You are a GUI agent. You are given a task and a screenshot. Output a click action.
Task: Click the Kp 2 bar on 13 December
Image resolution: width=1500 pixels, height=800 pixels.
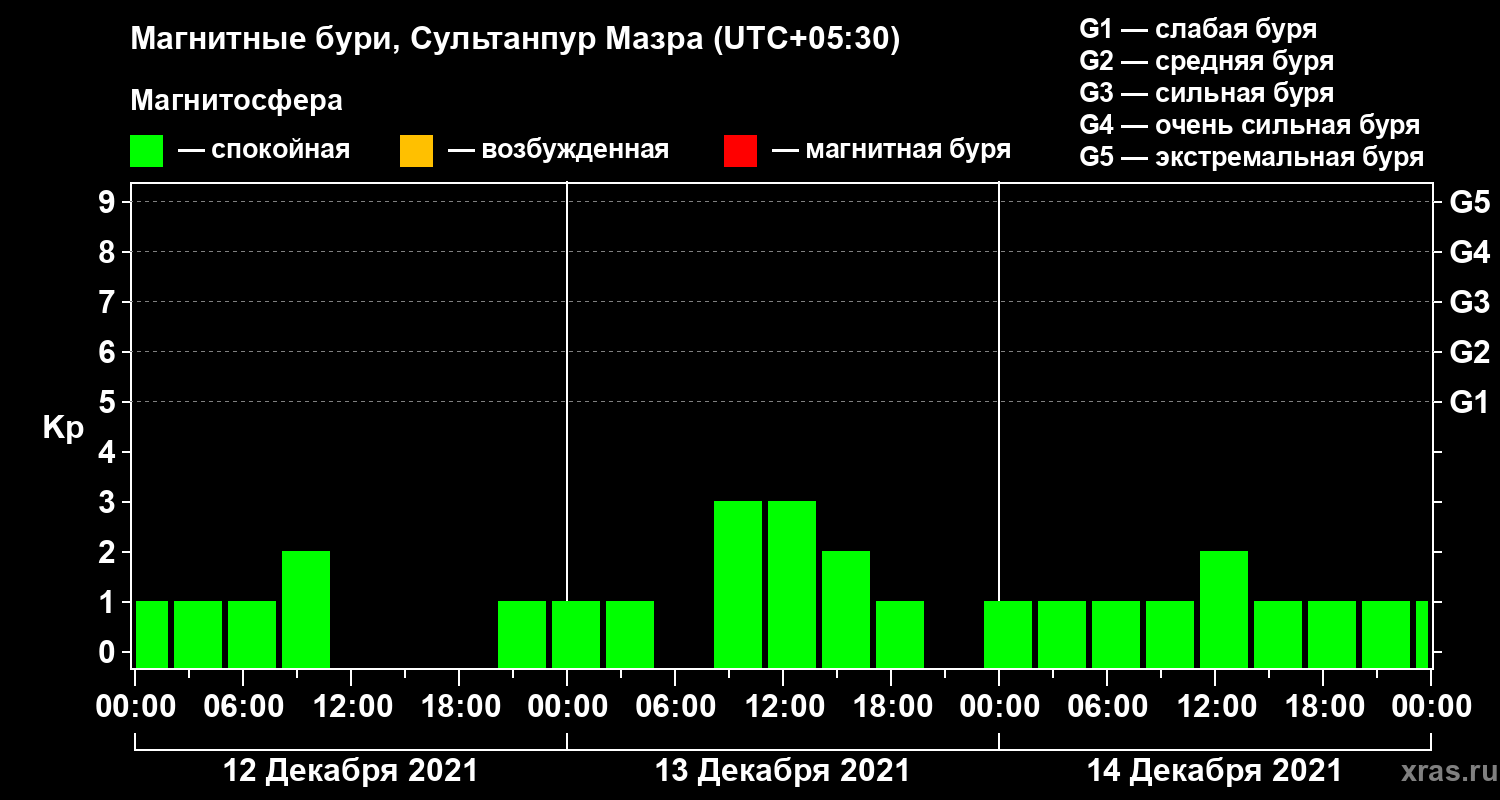click(846, 609)
